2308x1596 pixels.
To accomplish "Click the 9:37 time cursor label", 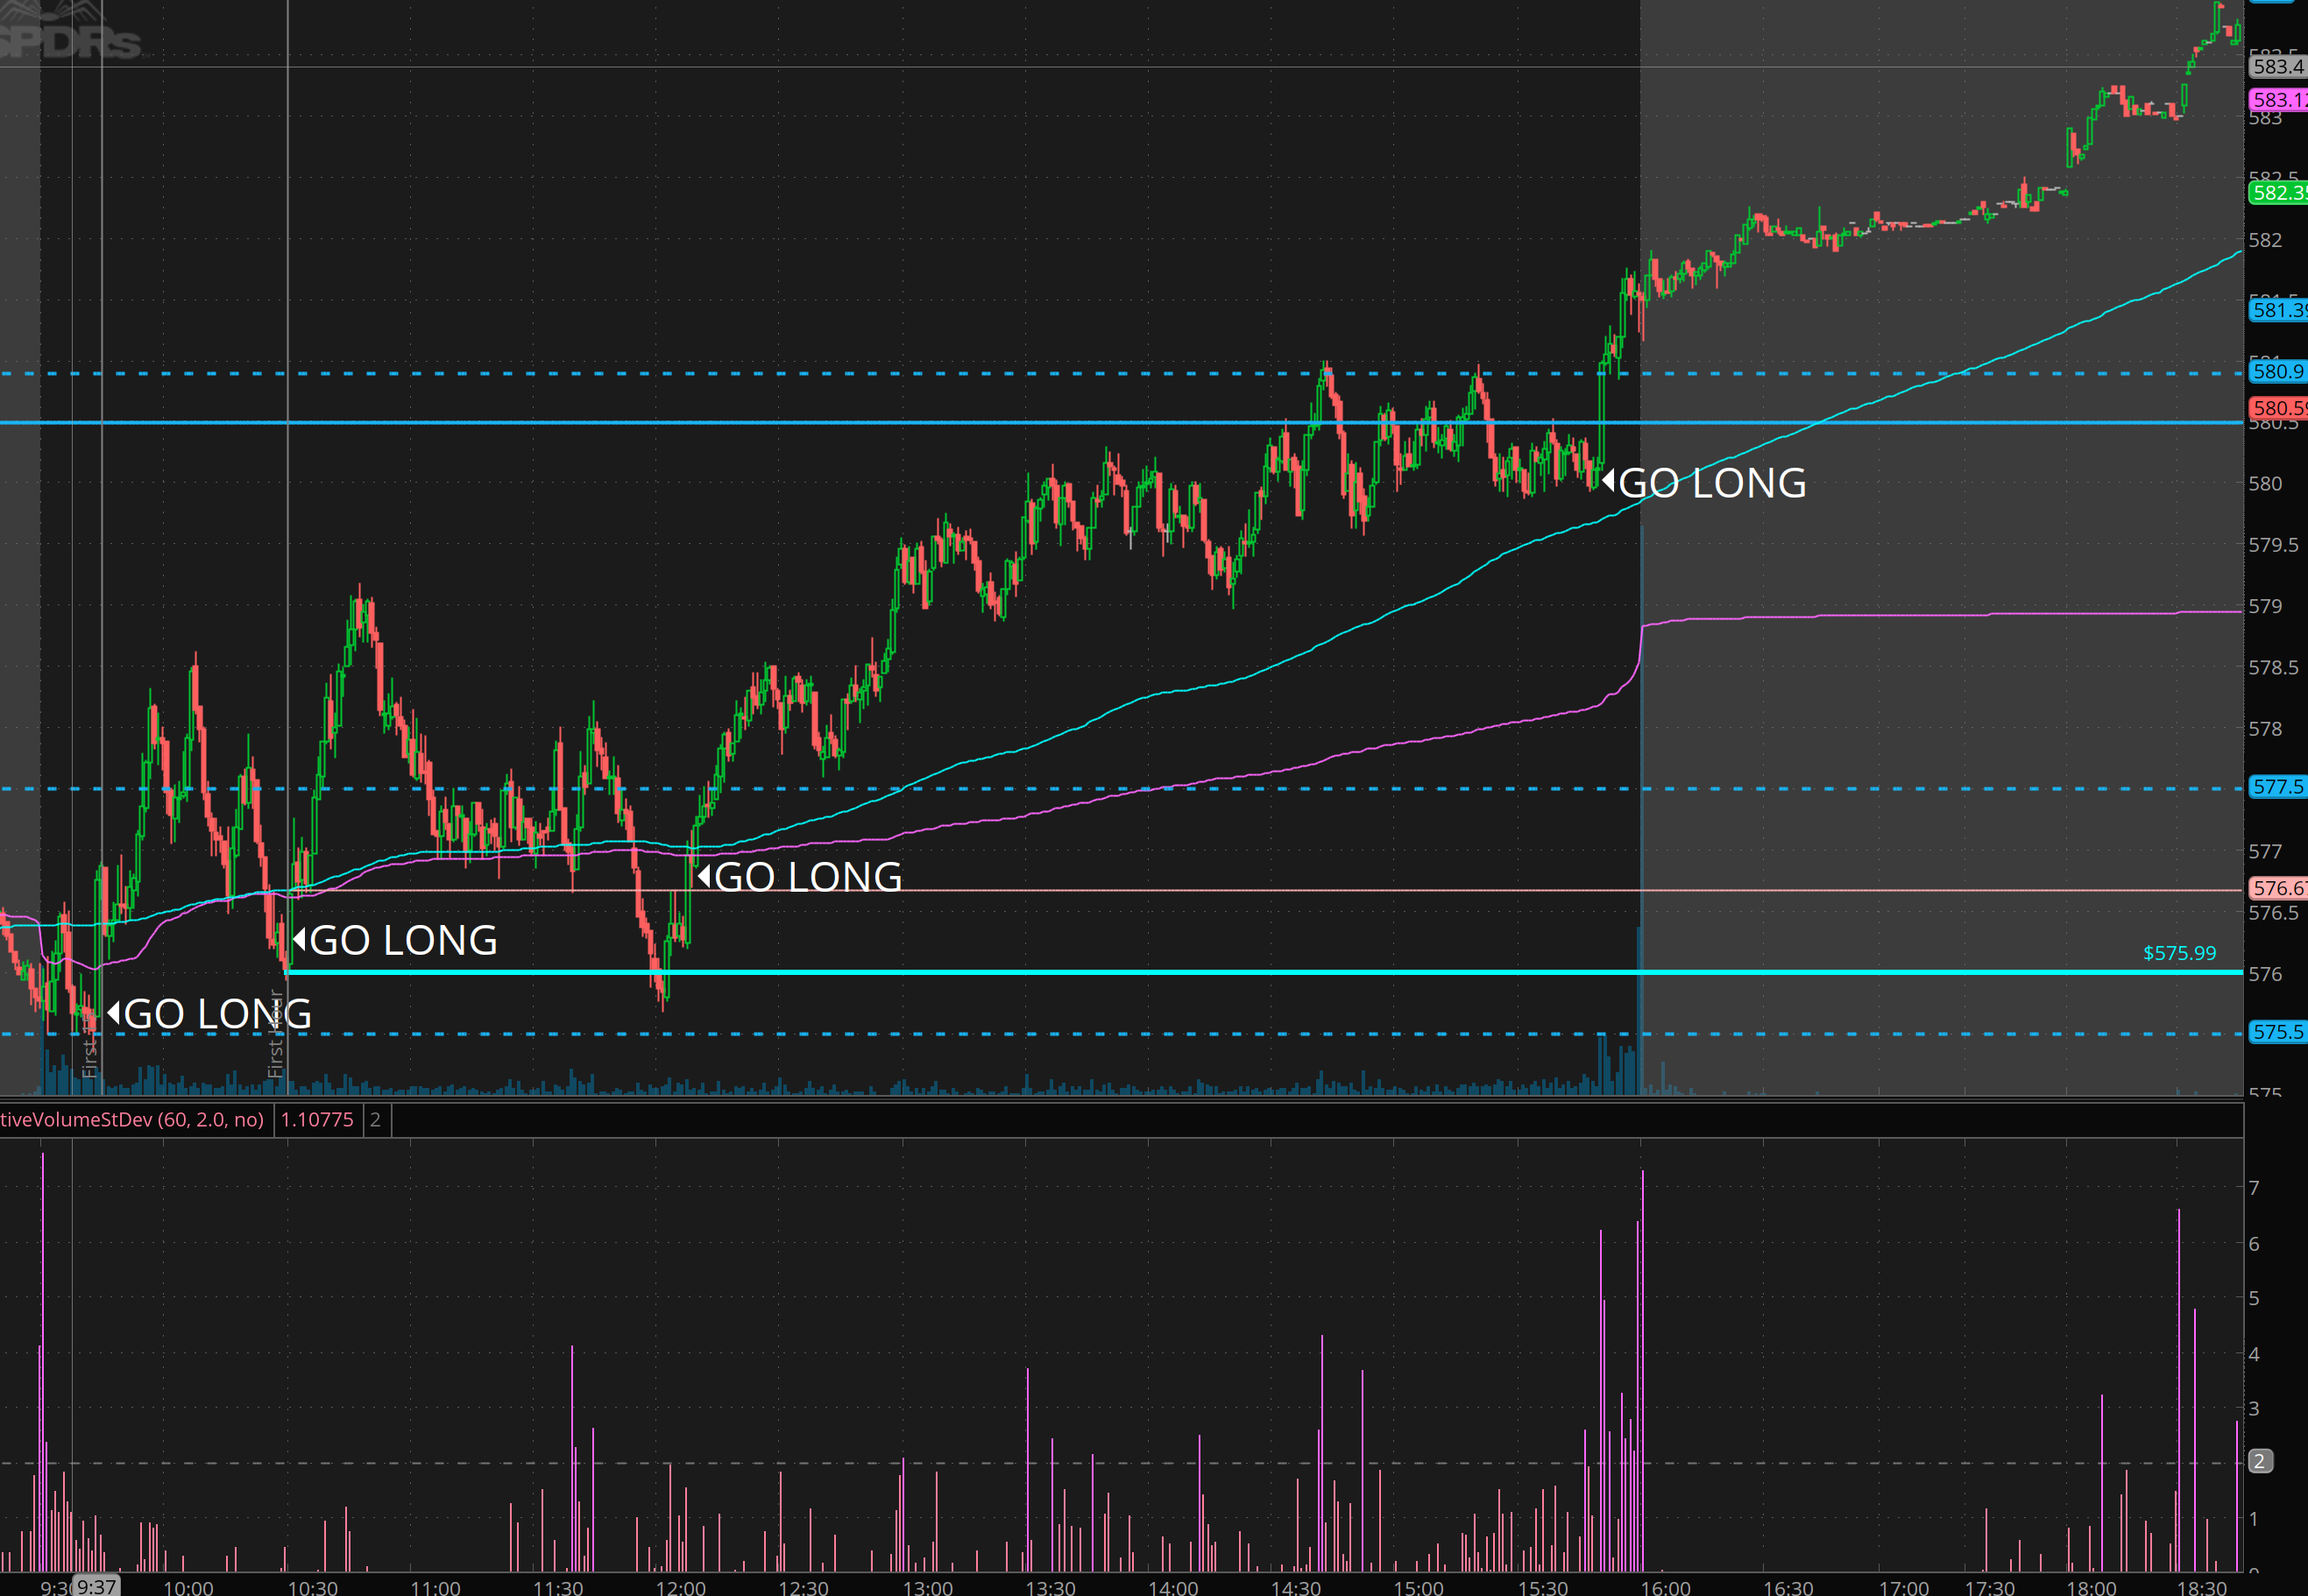I will 97,1586.
